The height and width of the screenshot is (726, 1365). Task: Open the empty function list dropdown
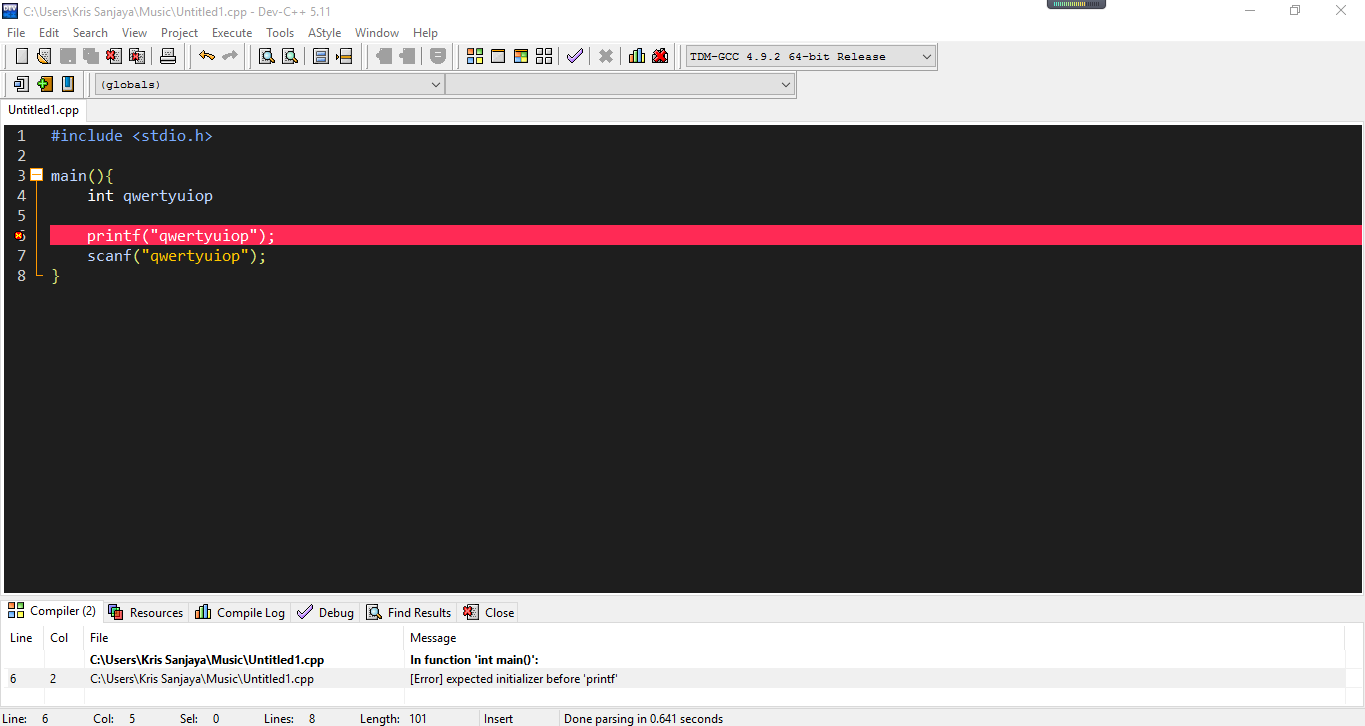(620, 85)
